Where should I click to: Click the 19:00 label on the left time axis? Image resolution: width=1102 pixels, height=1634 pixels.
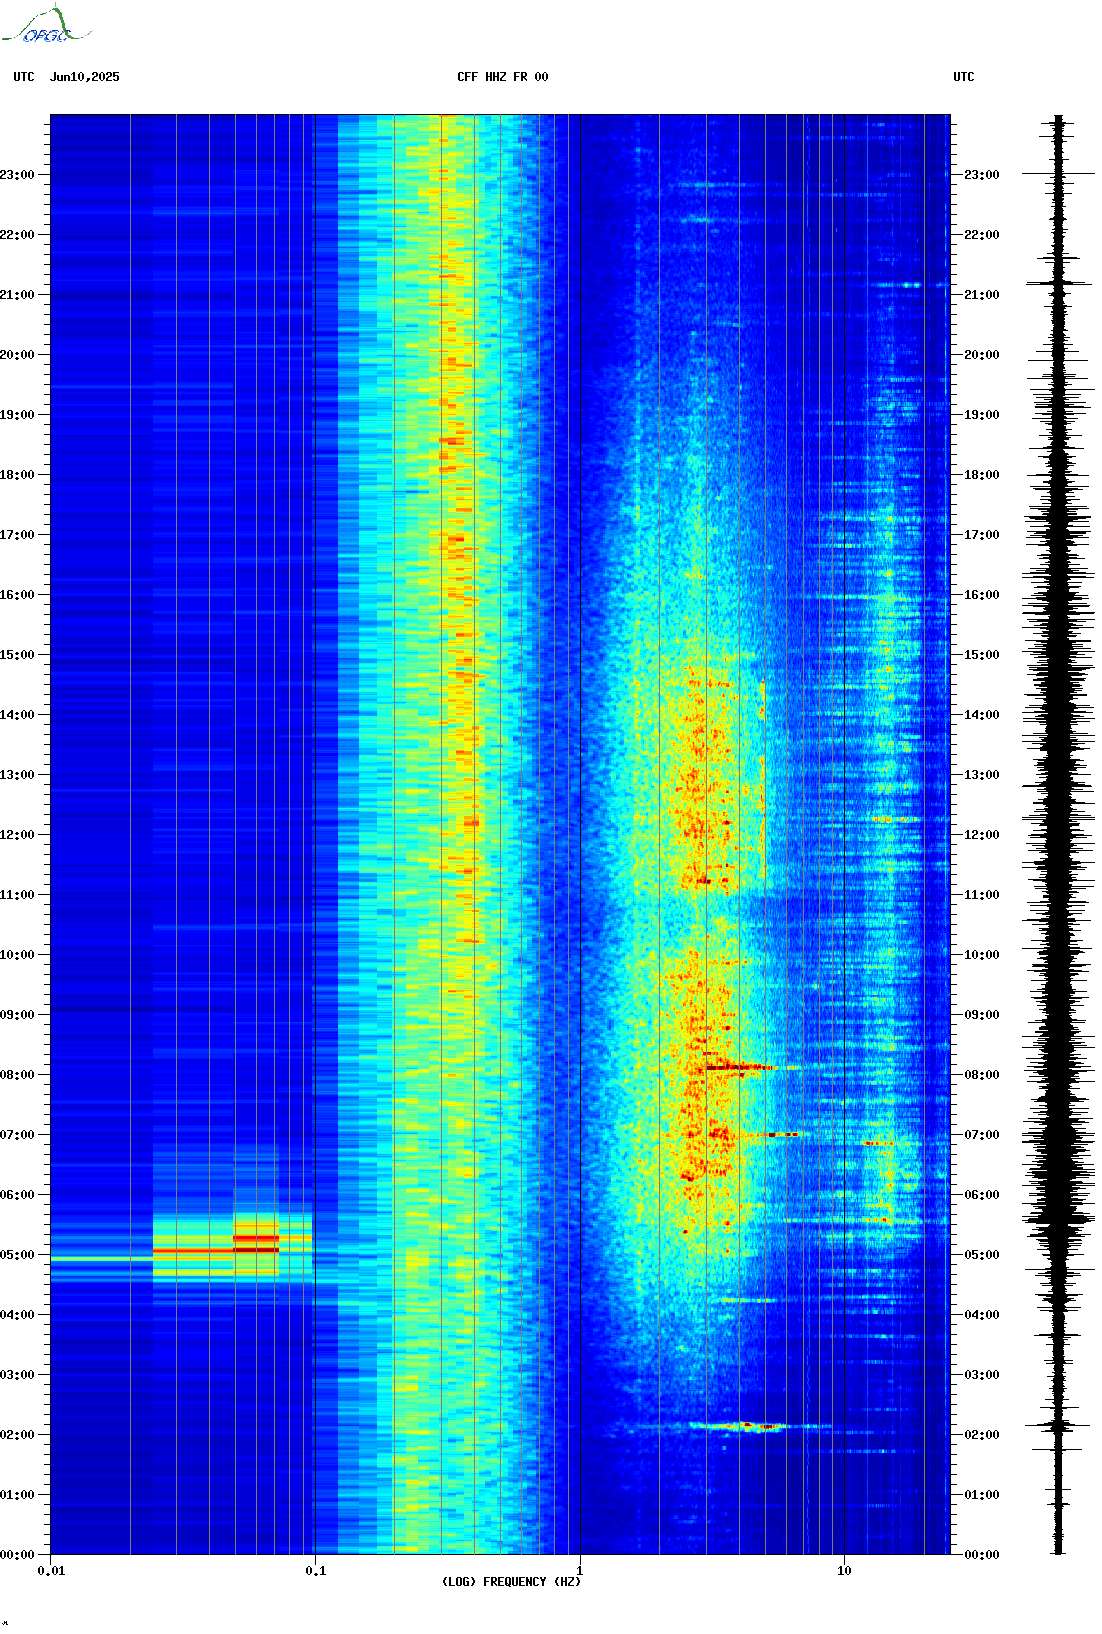click(x=17, y=415)
